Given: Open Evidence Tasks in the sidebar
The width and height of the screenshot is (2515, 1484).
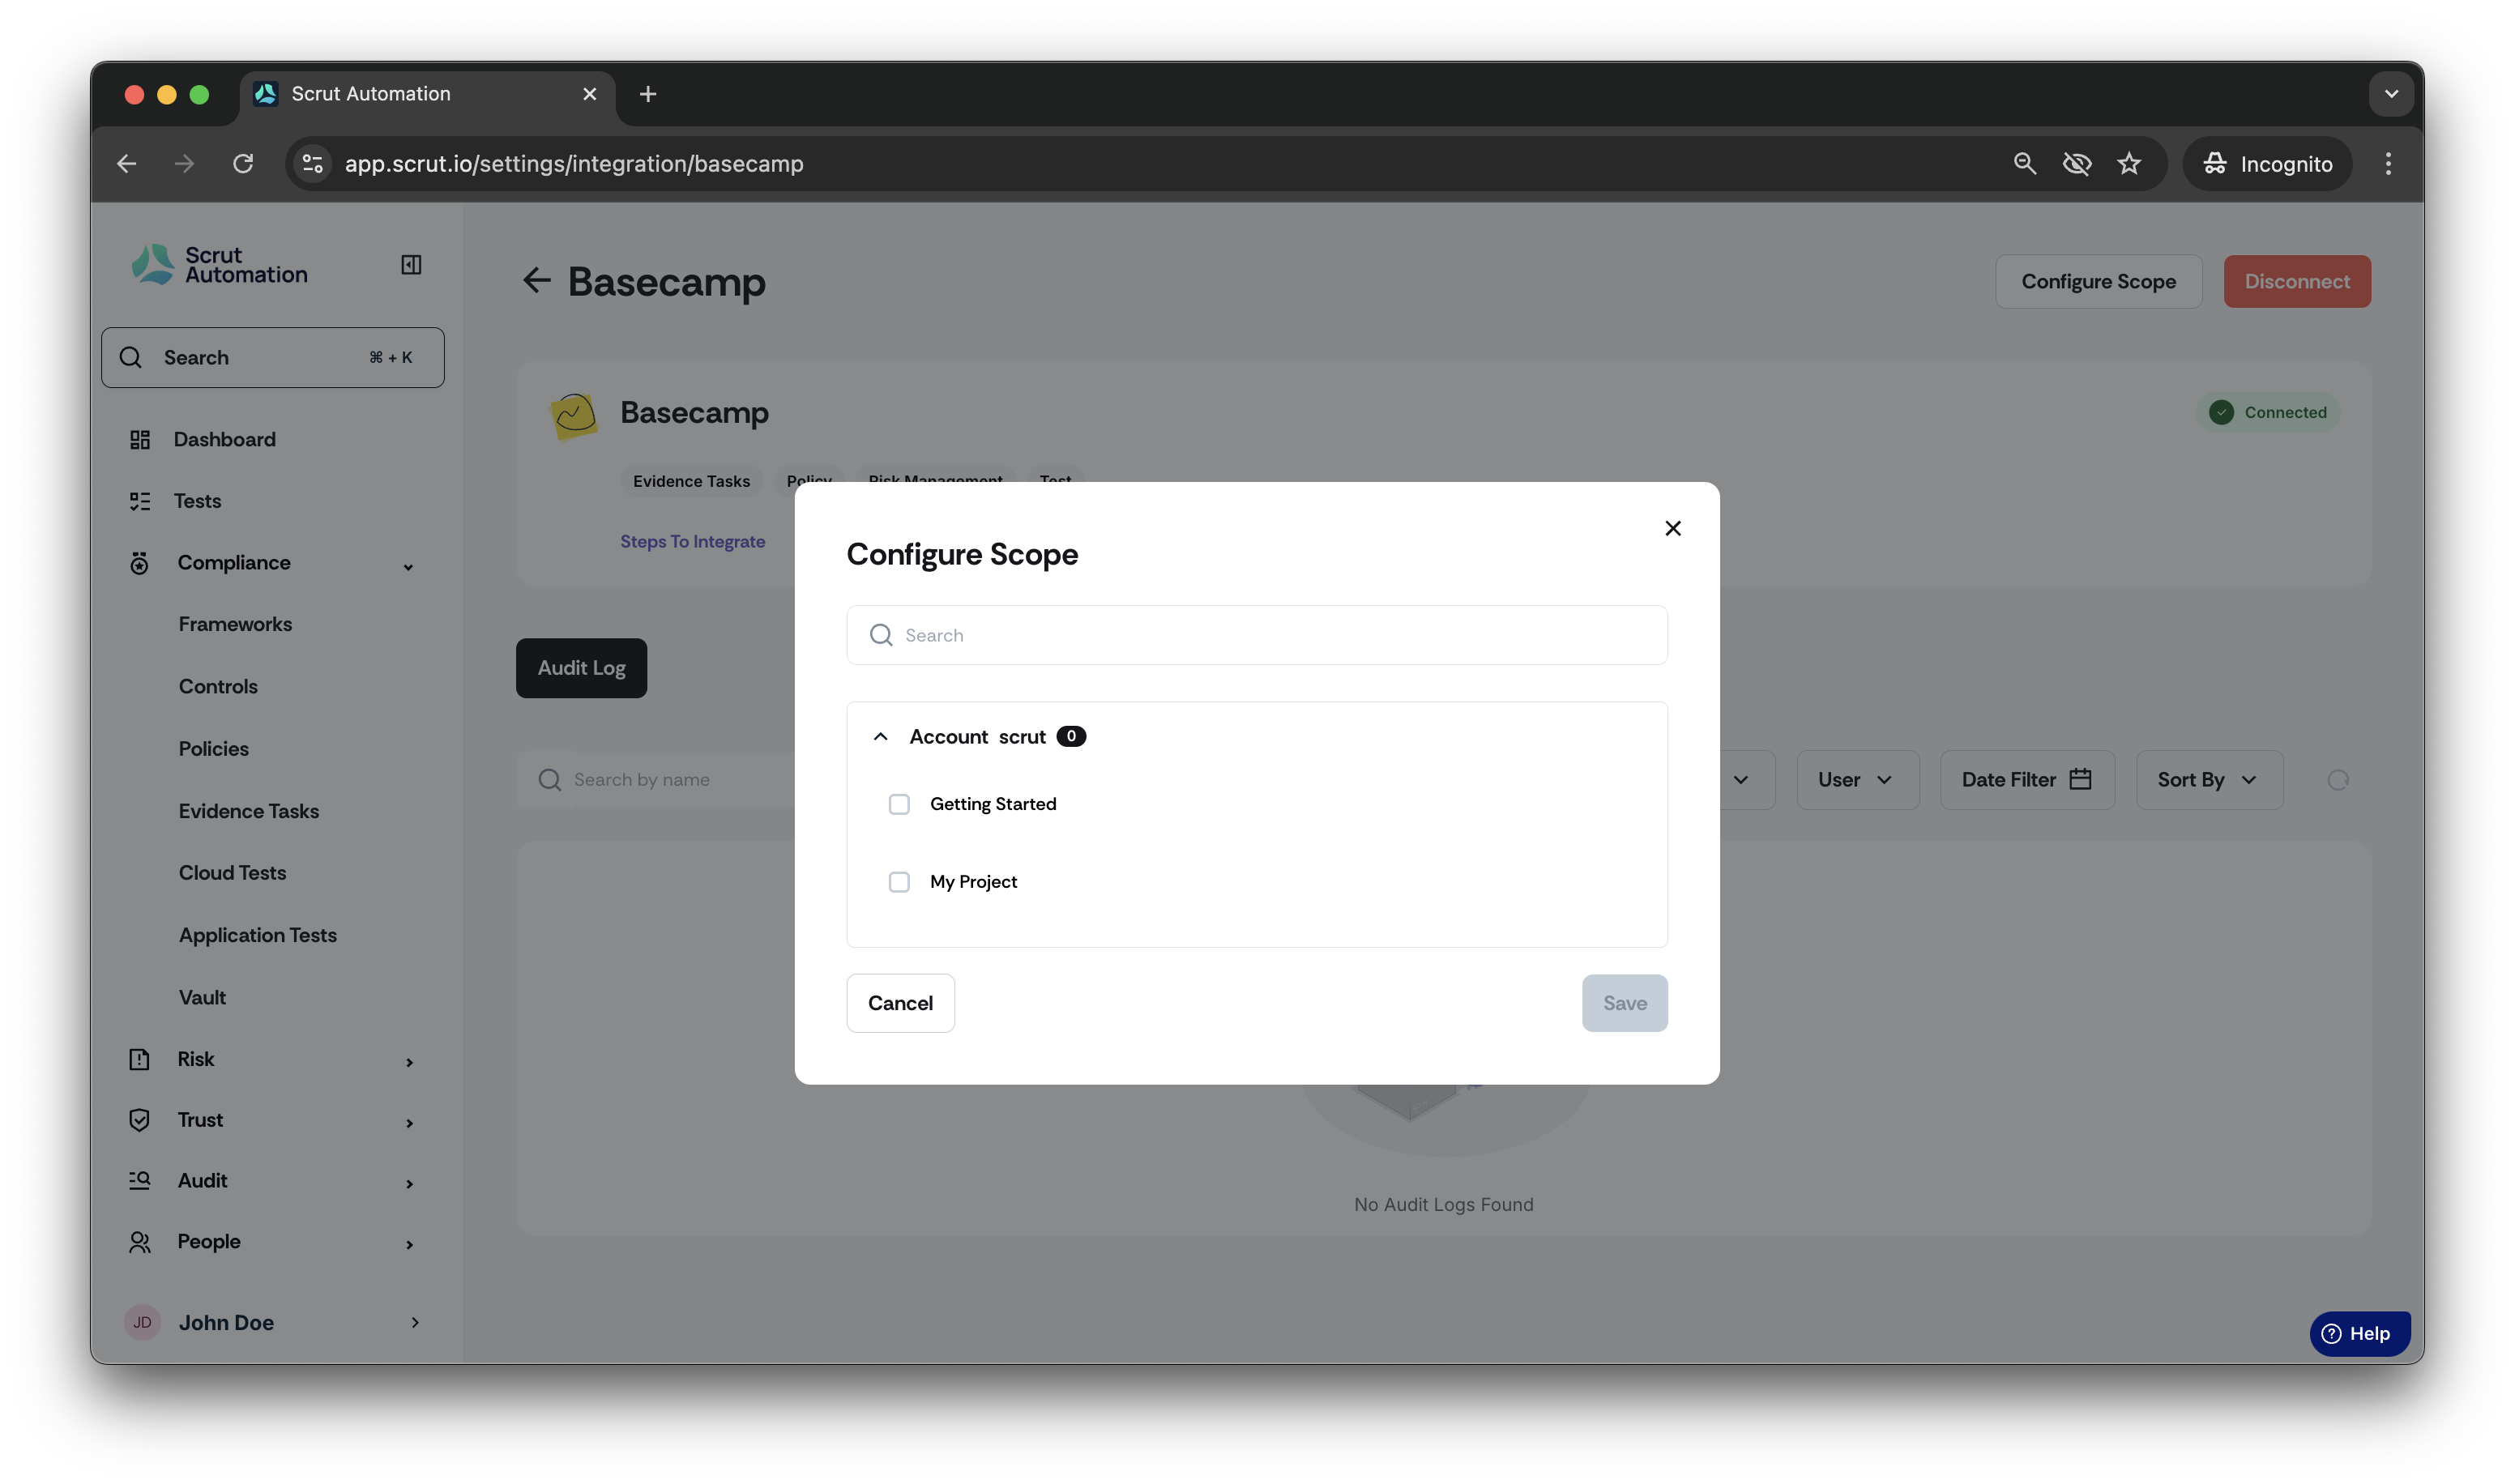Looking at the screenshot, I should 249,812.
